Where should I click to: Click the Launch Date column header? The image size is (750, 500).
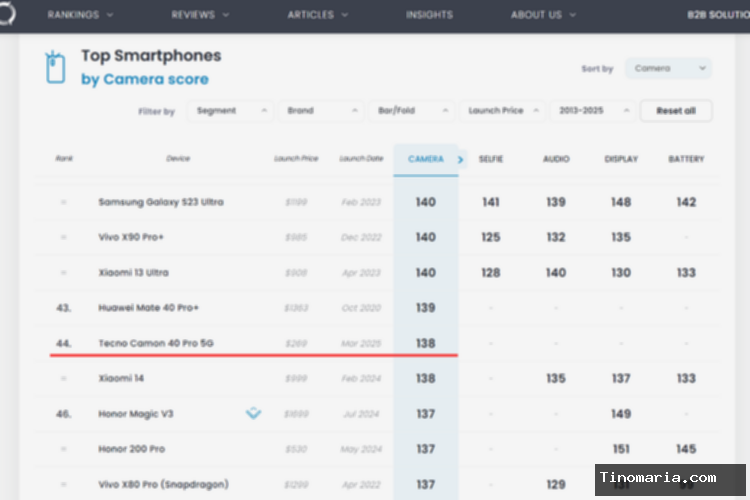point(361,158)
